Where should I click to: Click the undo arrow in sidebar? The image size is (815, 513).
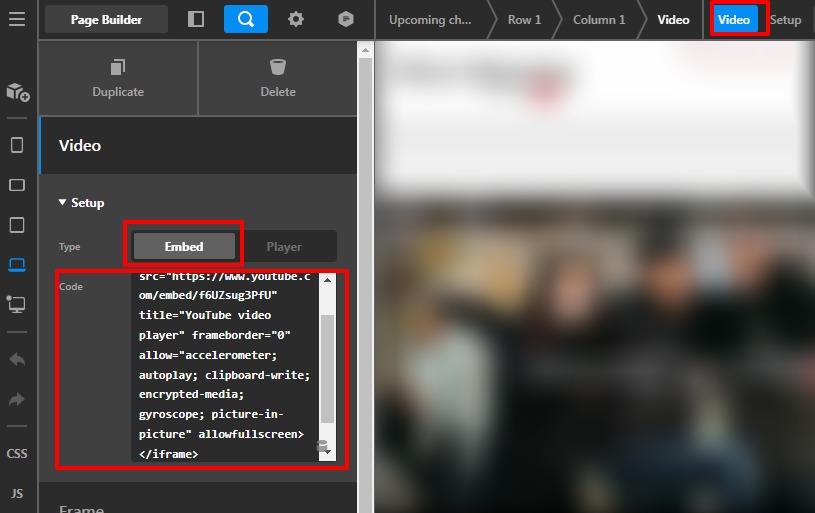pos(17,359)
